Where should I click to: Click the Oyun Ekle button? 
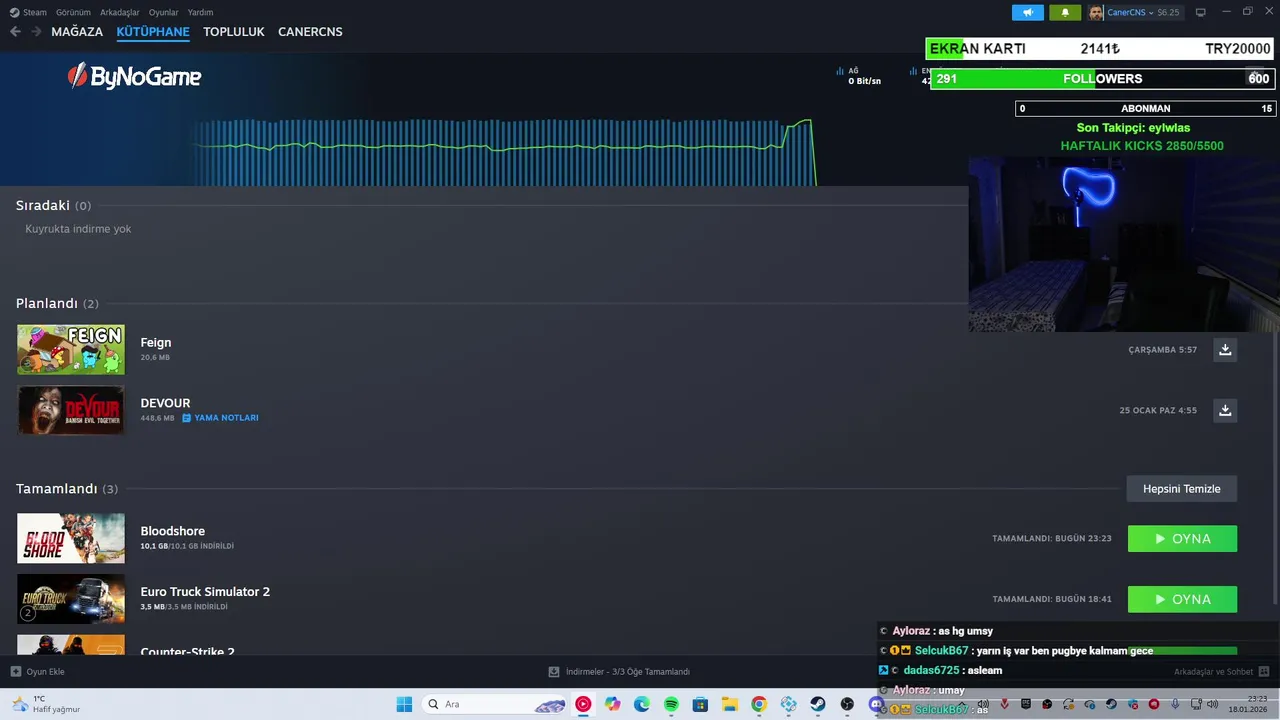[x=38, y=672]
